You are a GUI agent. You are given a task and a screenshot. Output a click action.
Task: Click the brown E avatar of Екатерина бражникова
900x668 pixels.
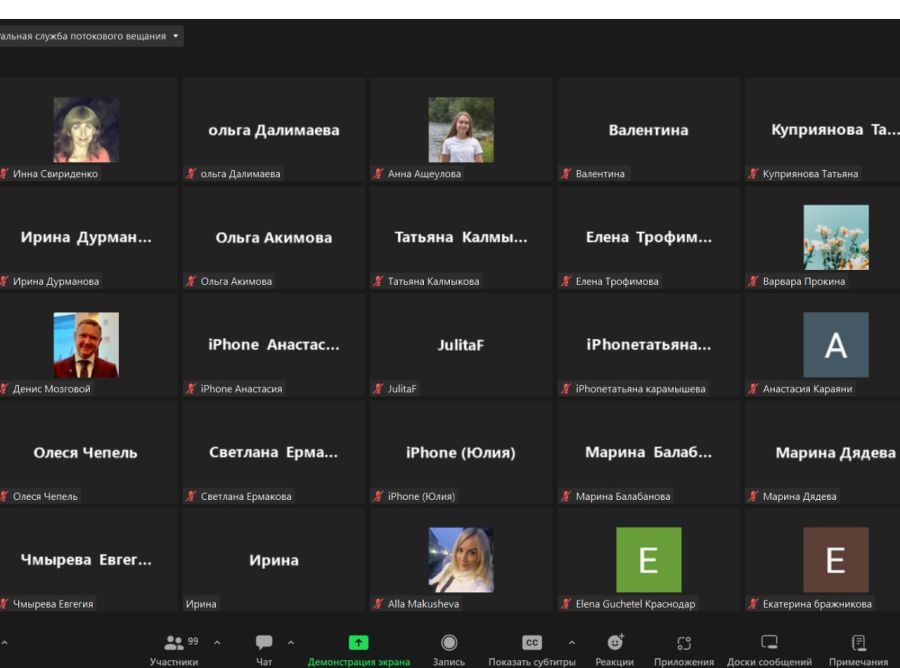point(836,560)
